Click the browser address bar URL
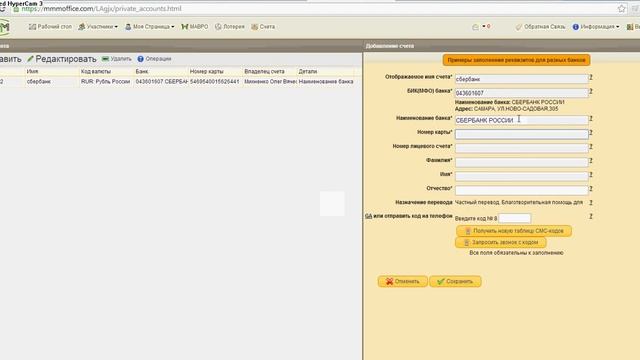This screenshot has width=640, height=360. coord(102,9)
